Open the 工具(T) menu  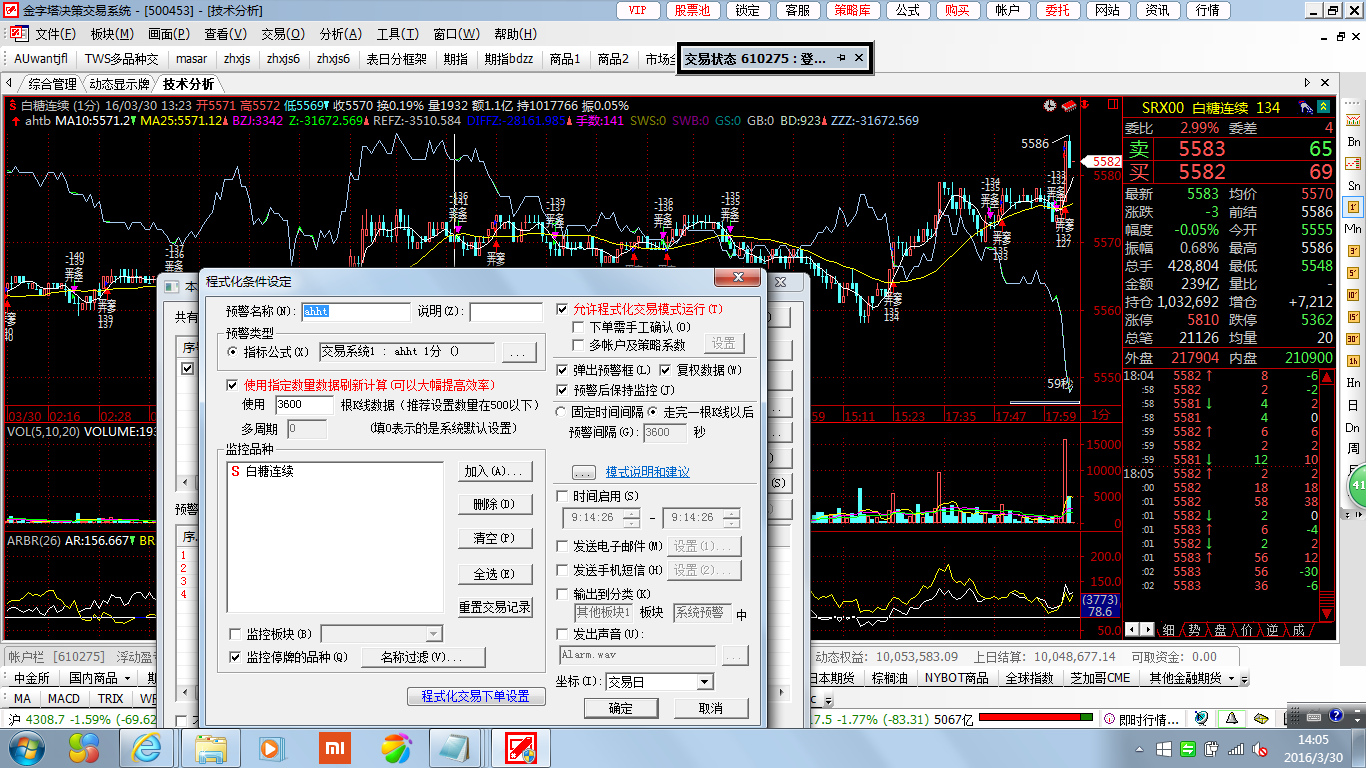click(x=397, y=34)
